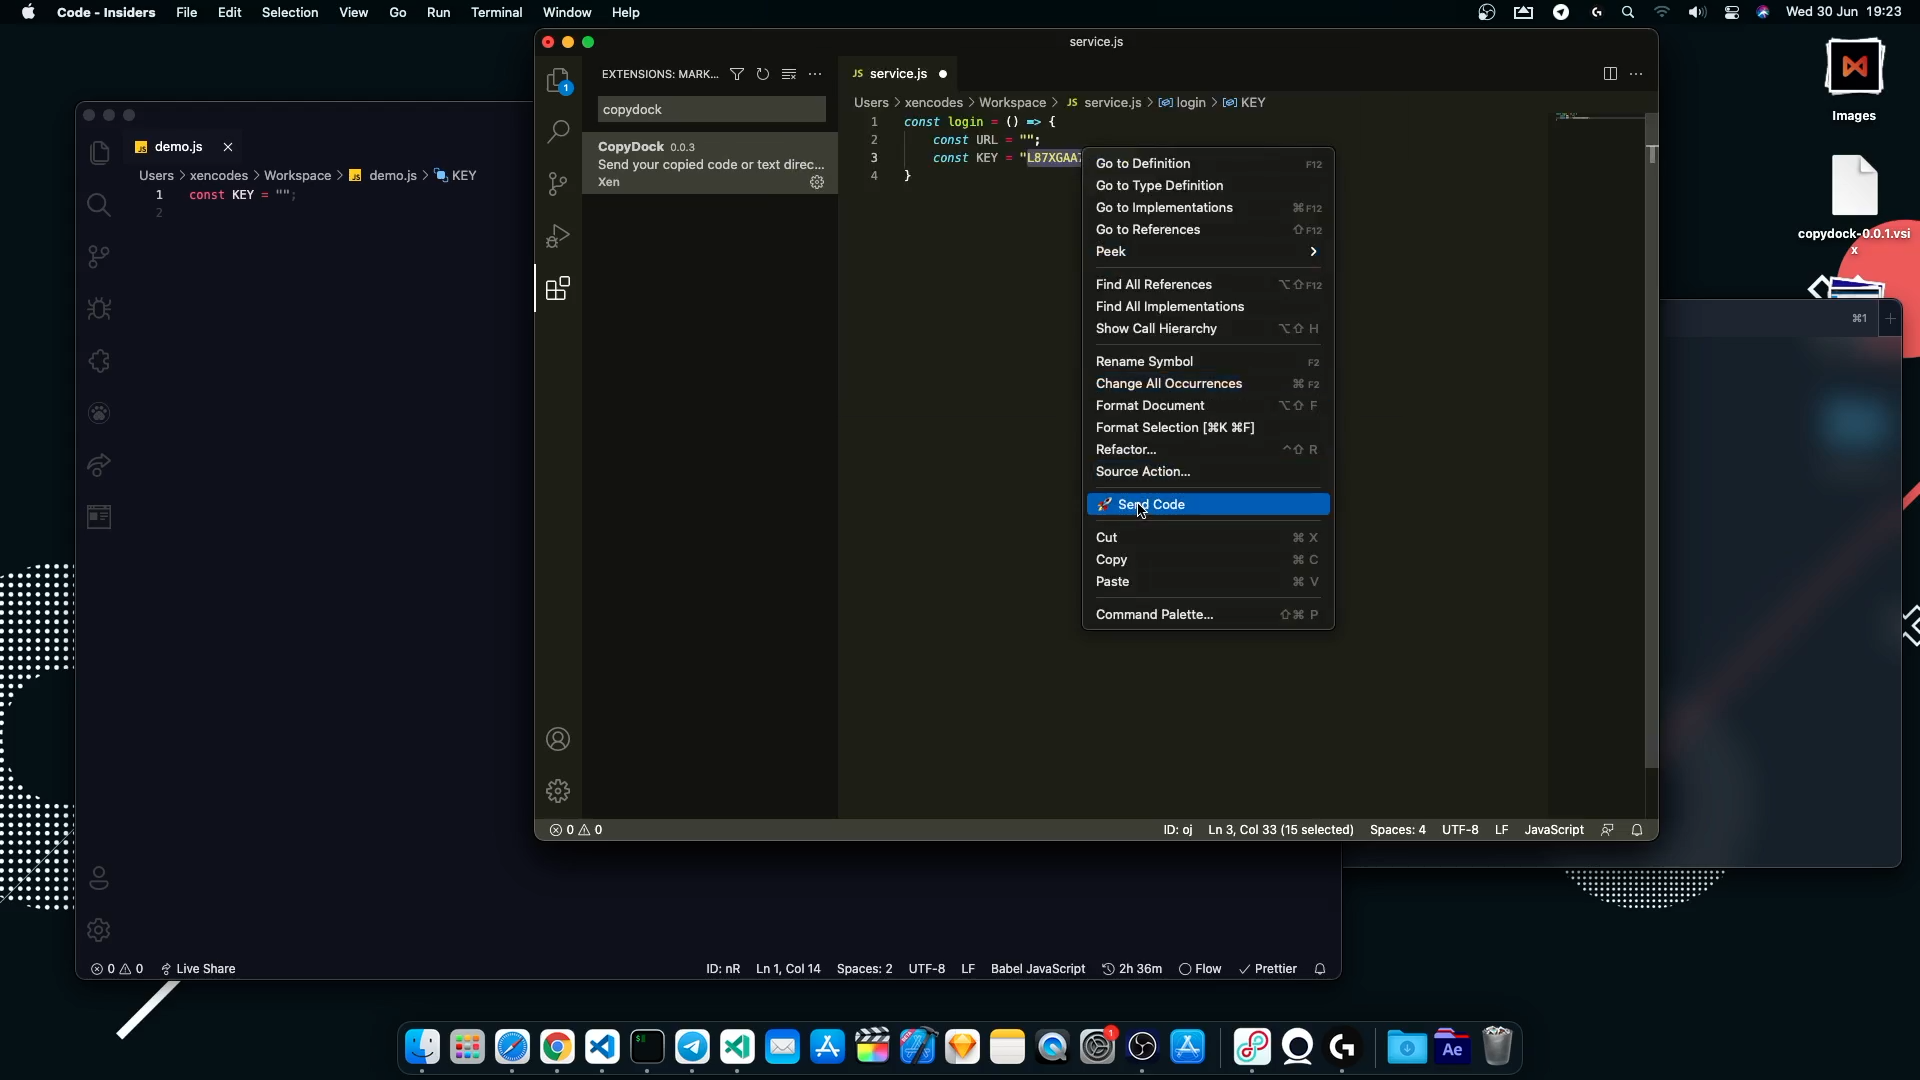Open Search view in front window sidebar
This screenshot has height=1080, width=1920.
click(558, 132)
